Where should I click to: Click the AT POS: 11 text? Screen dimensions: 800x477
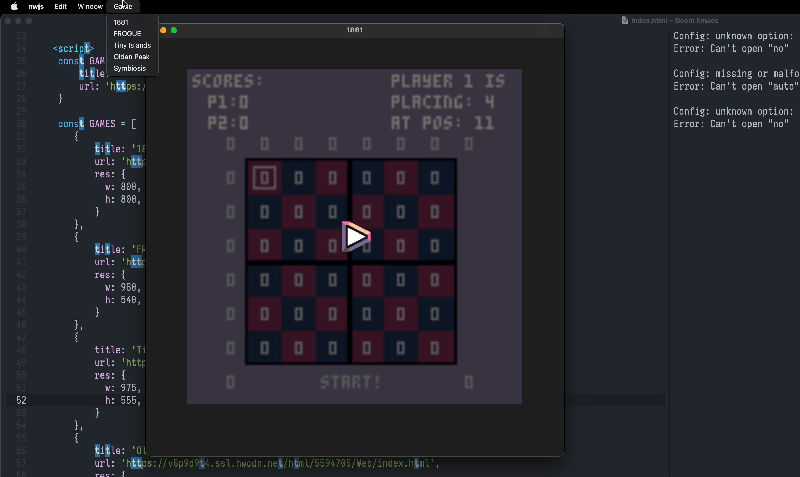pyautogui.click(x=443, y=123)
